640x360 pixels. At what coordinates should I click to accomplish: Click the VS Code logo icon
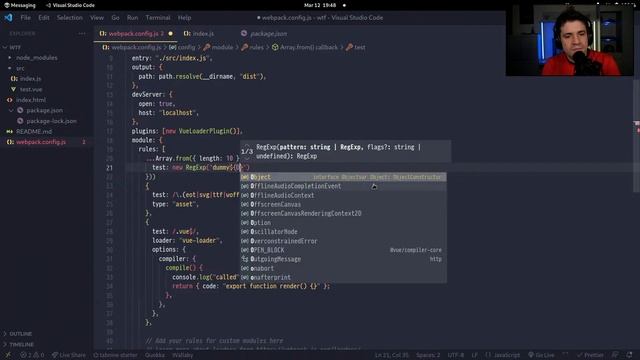click(9, 18)
